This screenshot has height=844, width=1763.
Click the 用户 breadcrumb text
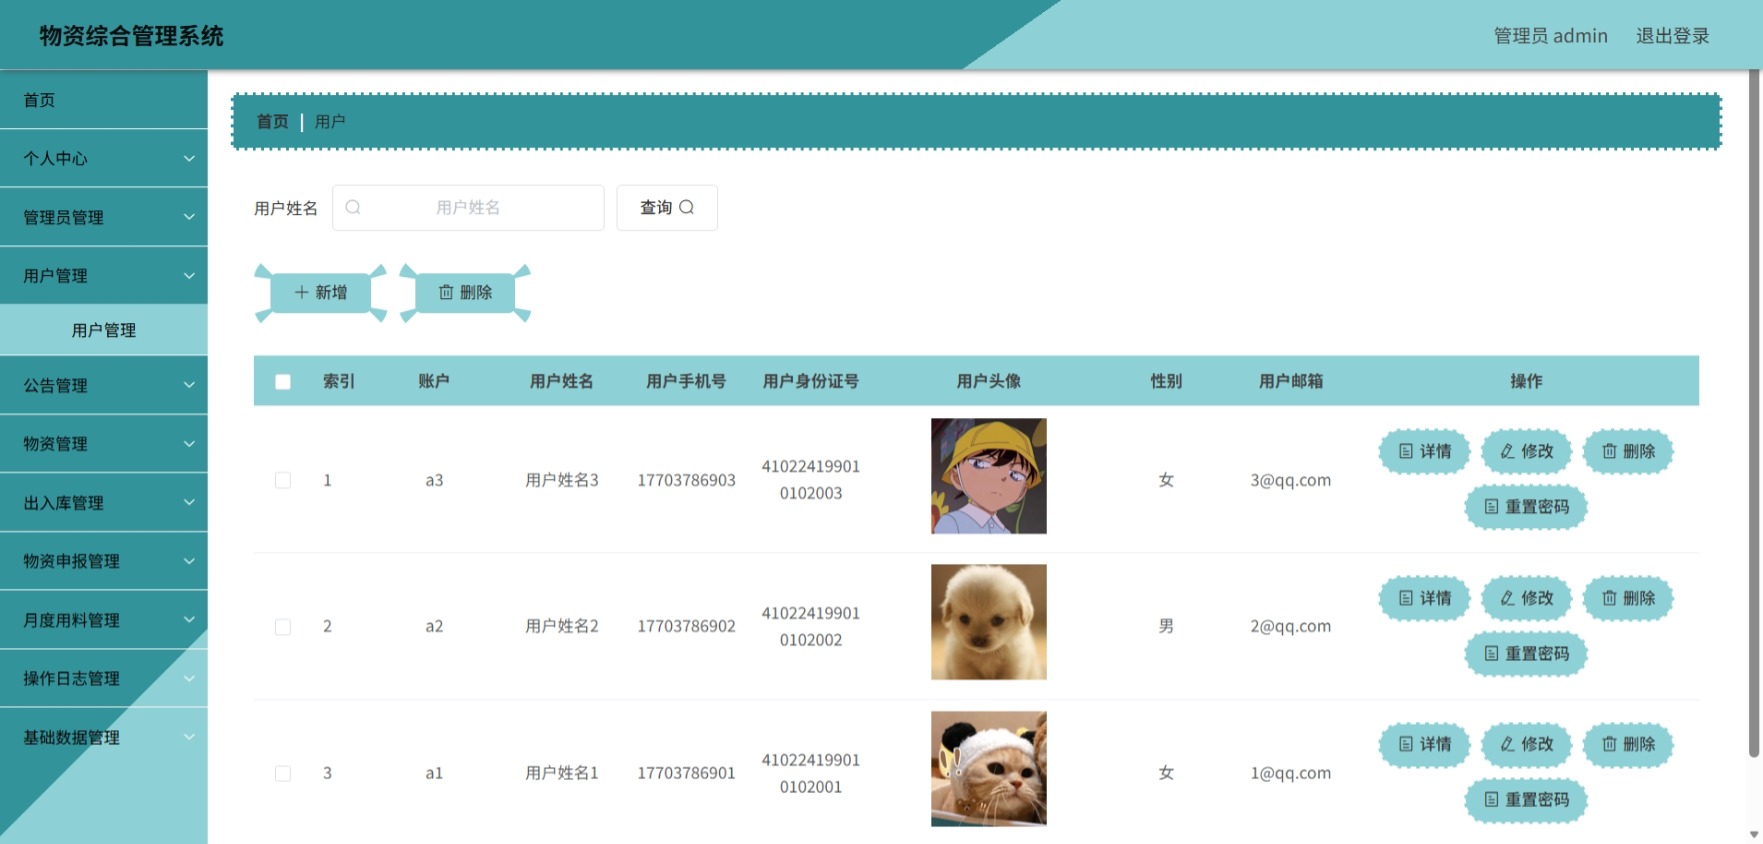[x=330, y=121]
